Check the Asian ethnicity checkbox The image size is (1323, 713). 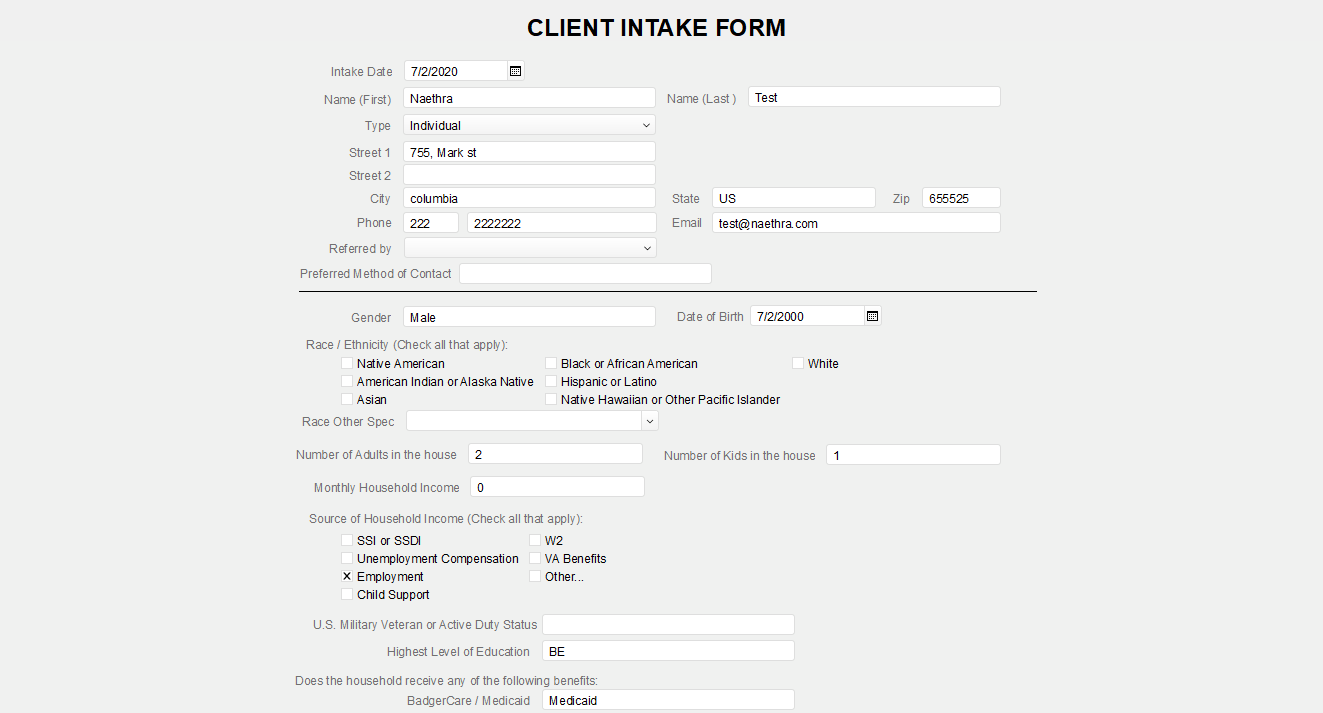click(x=347, y=399)
